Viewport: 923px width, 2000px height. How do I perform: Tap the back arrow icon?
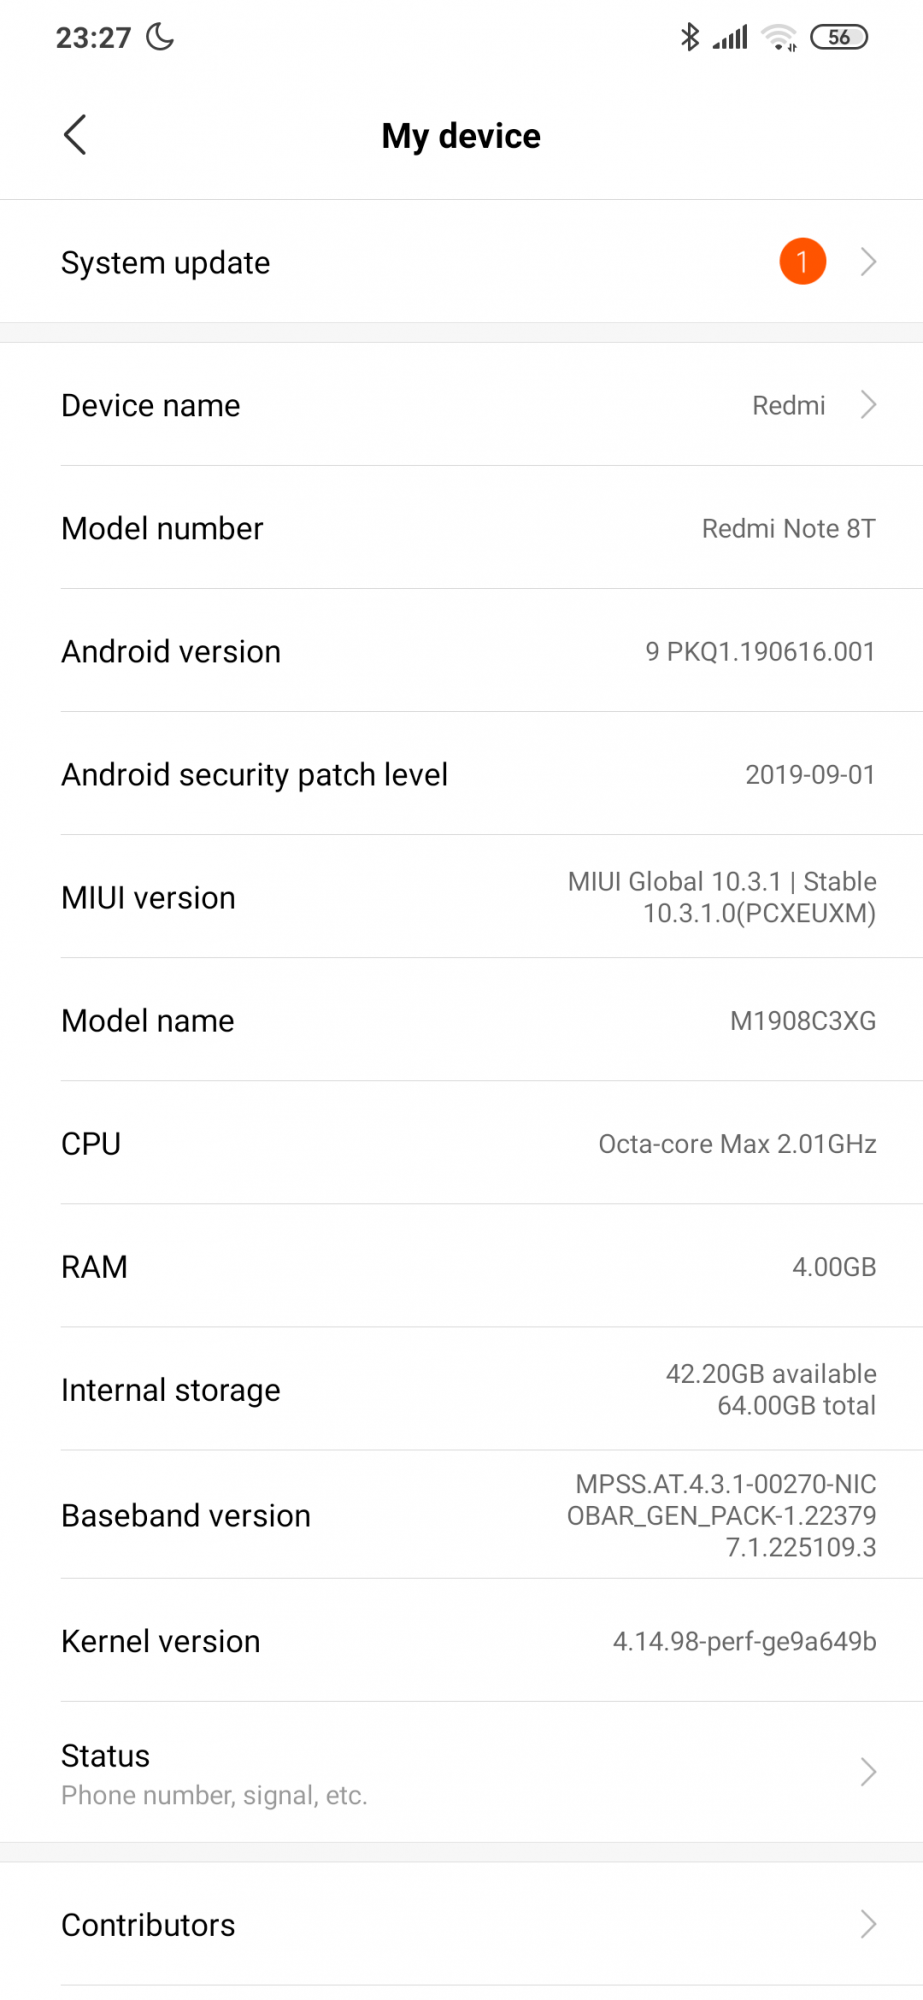pyautogui.click(x=75, y=135)
